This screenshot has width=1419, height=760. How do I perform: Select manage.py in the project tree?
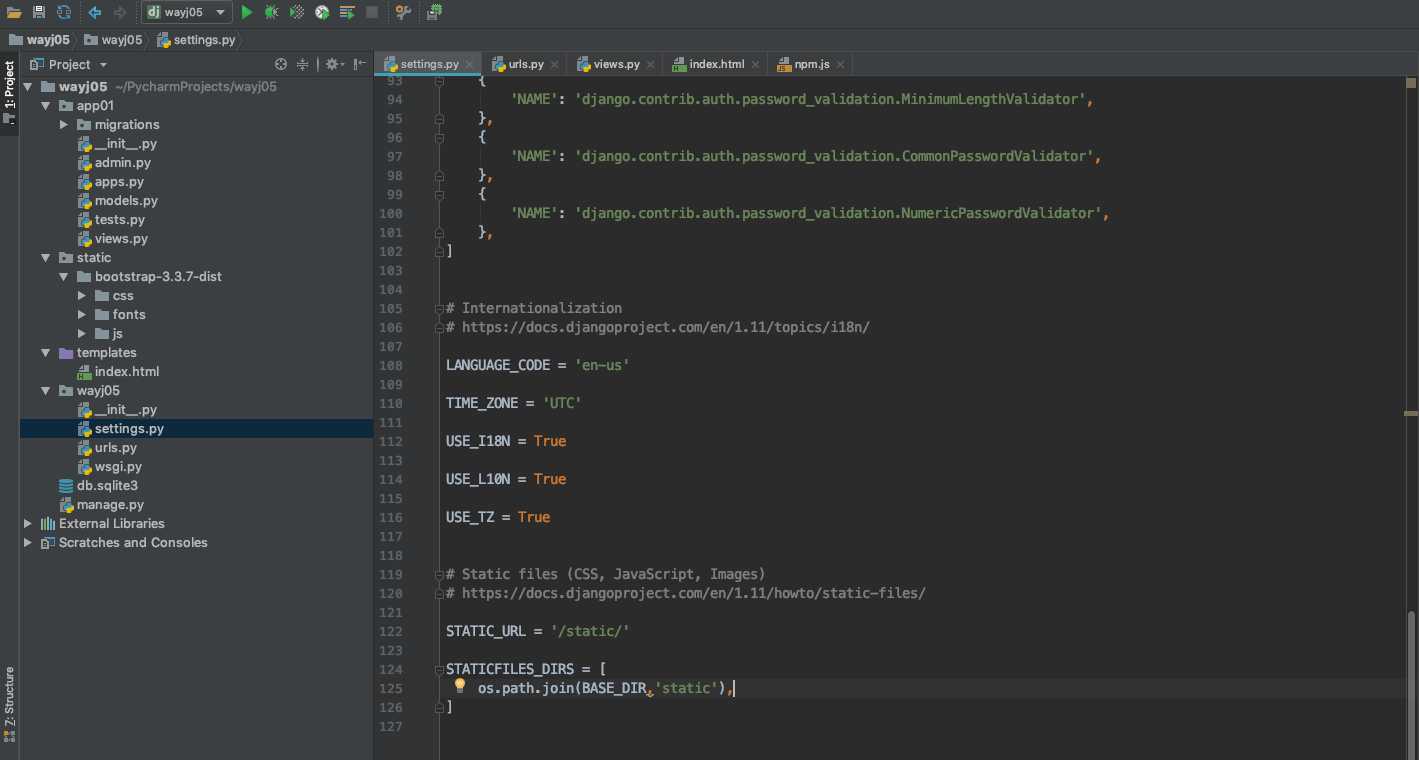pyautogui.click(x=110, y=505)
